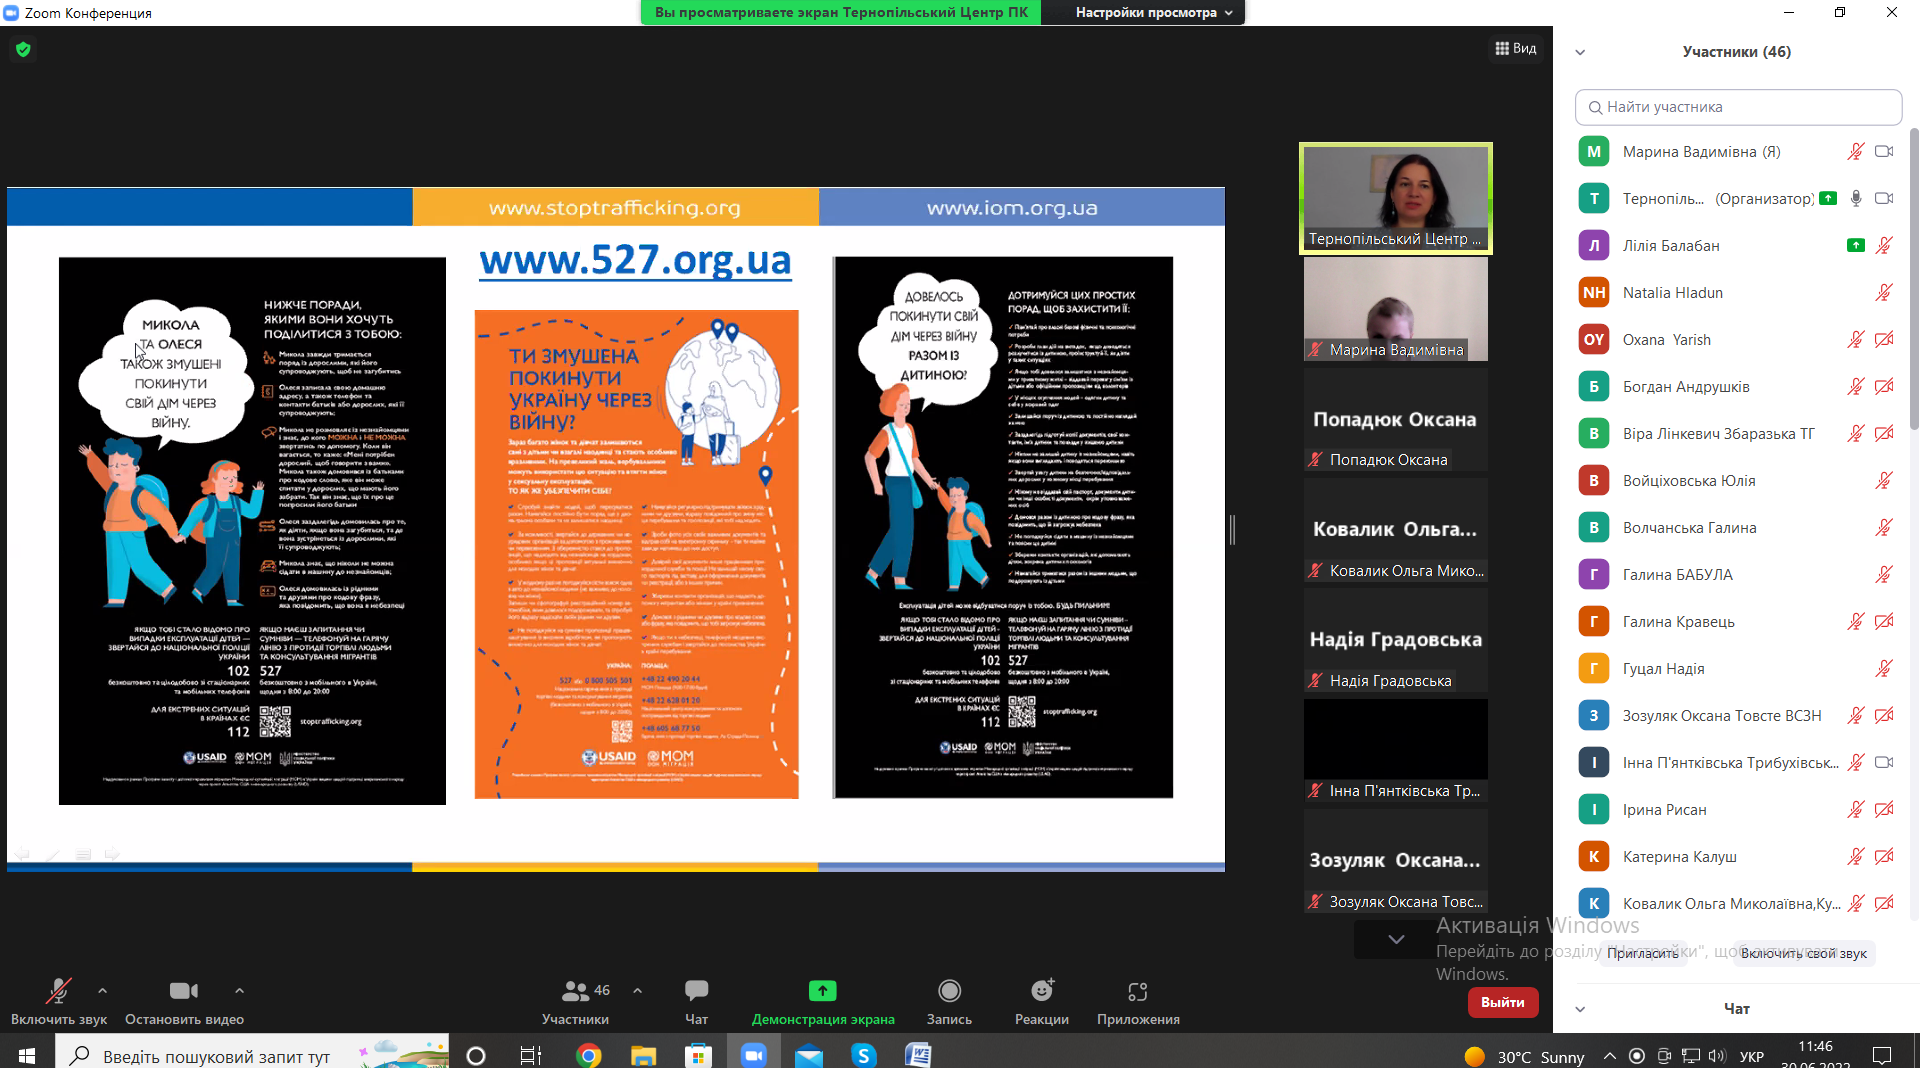Click video-off icon for Галина Кравець

(1884, 621)
